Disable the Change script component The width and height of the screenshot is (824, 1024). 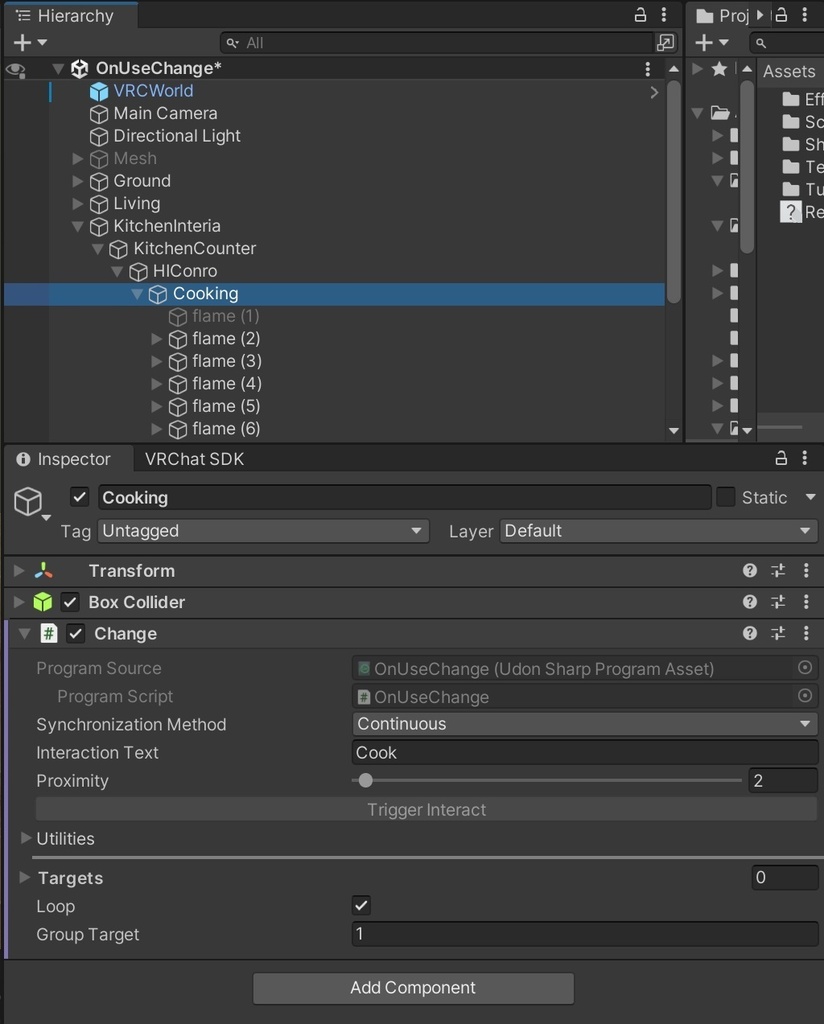[x=76, y=633]
